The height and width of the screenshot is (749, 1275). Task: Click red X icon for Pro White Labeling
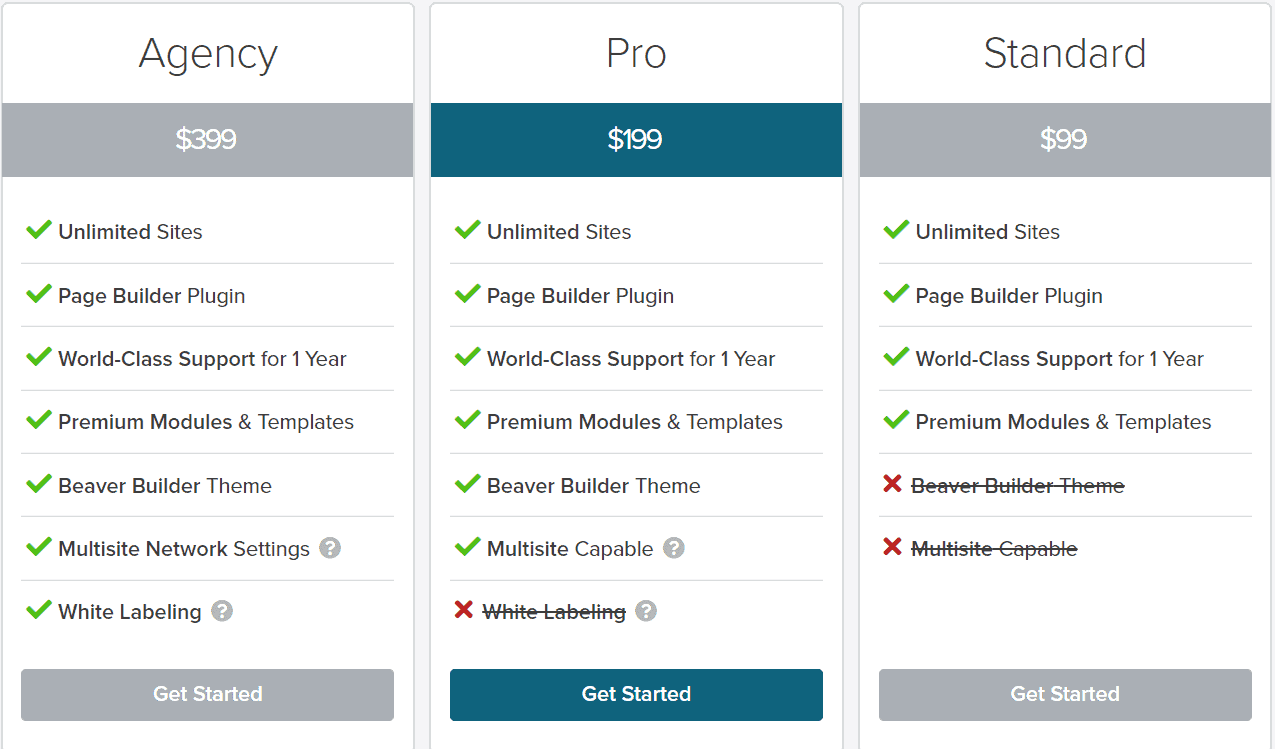pos(463,610)
